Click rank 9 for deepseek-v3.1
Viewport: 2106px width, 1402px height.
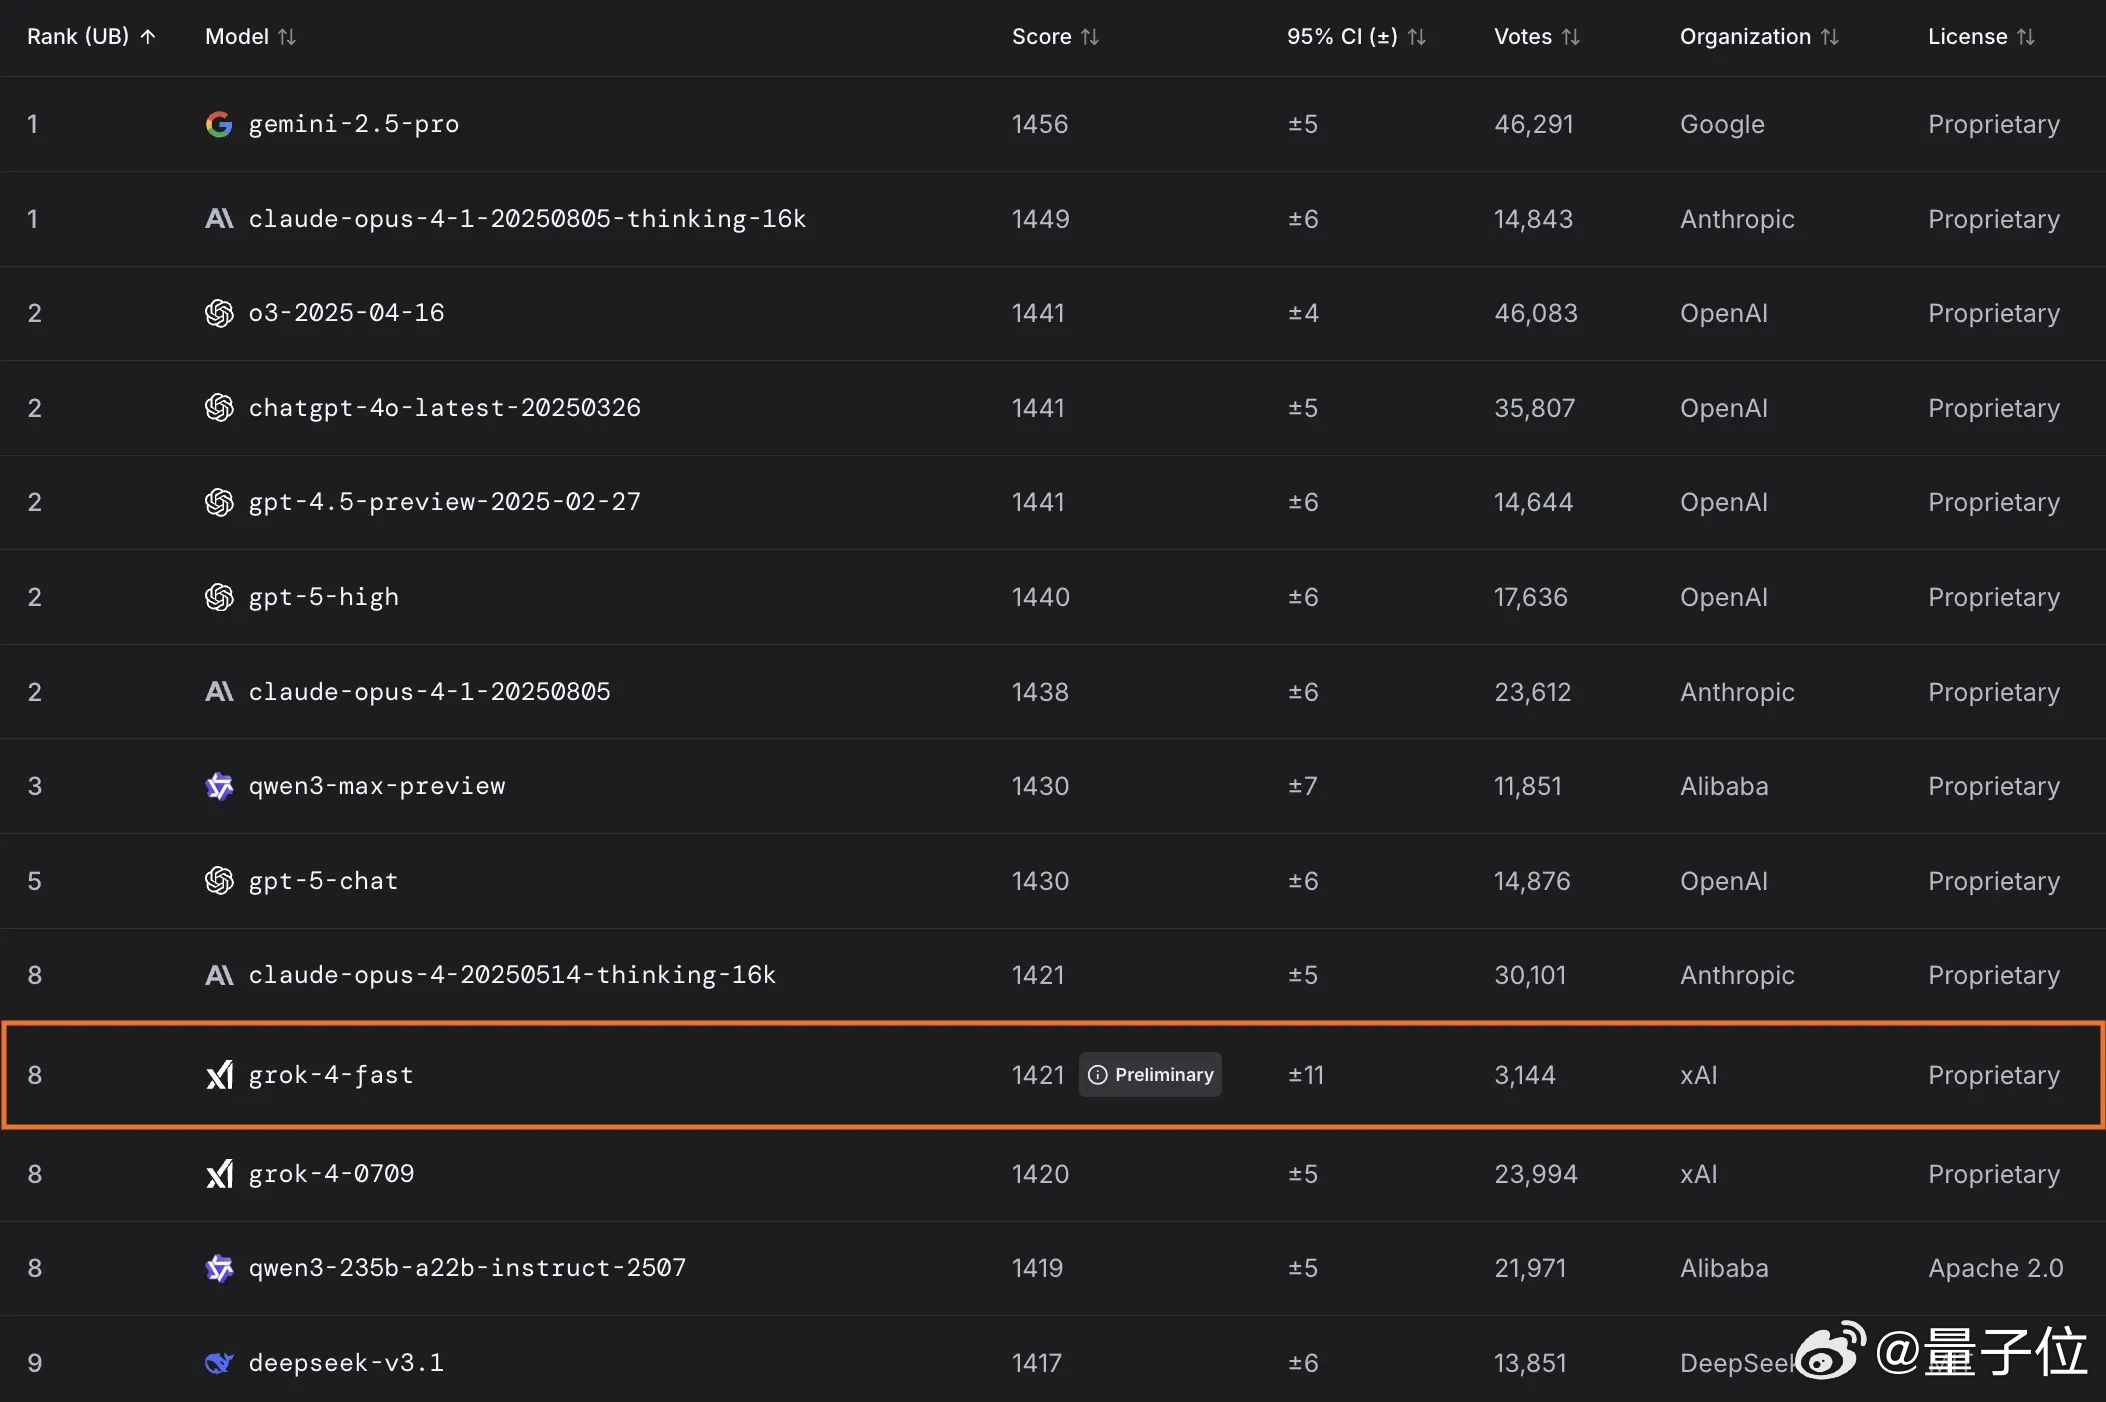(x=35, y=1363)
